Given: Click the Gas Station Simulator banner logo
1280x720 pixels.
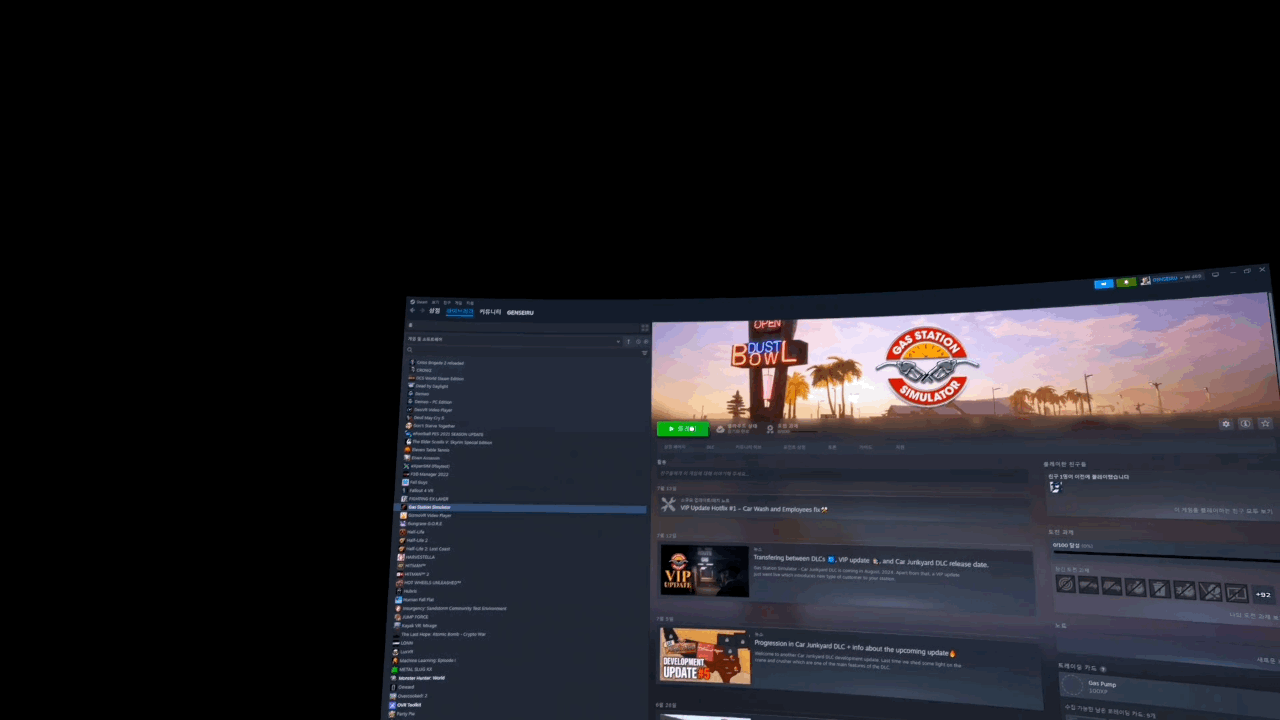Looking at the screenshot, I should [927, 367].
